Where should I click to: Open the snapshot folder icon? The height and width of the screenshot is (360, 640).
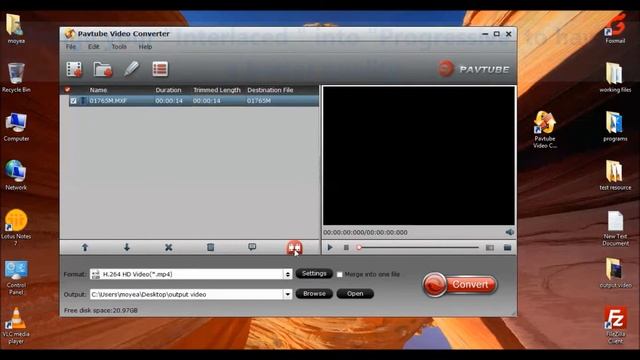click(x=507, y=247)
